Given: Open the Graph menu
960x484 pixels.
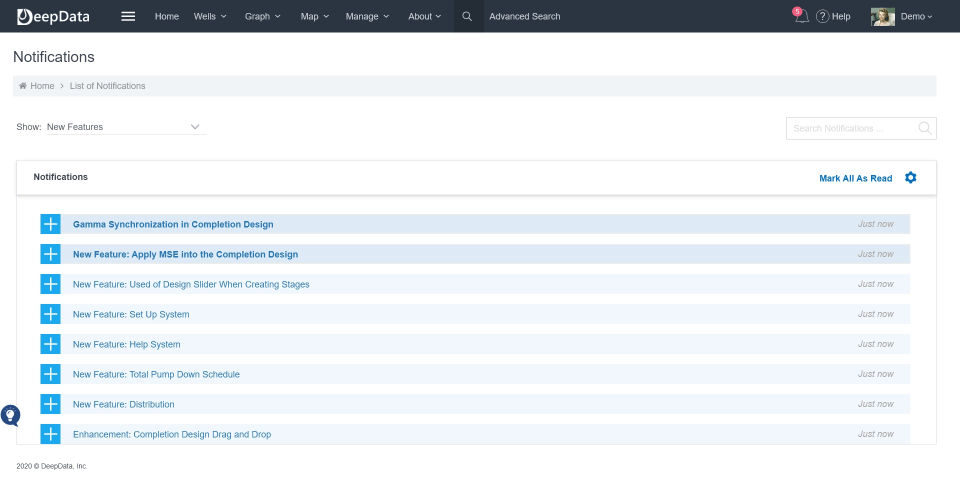Looking at the screenshot, I should (x=263, y=17).
